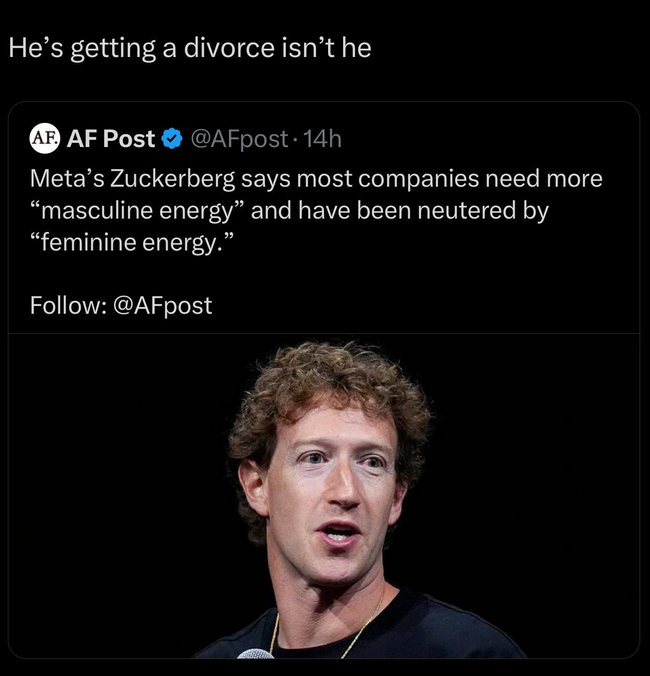This screenshot has width=650, height=676.
Task: Click the @AFpost mention after "Follow:"
Action: (x=162, y=305)
